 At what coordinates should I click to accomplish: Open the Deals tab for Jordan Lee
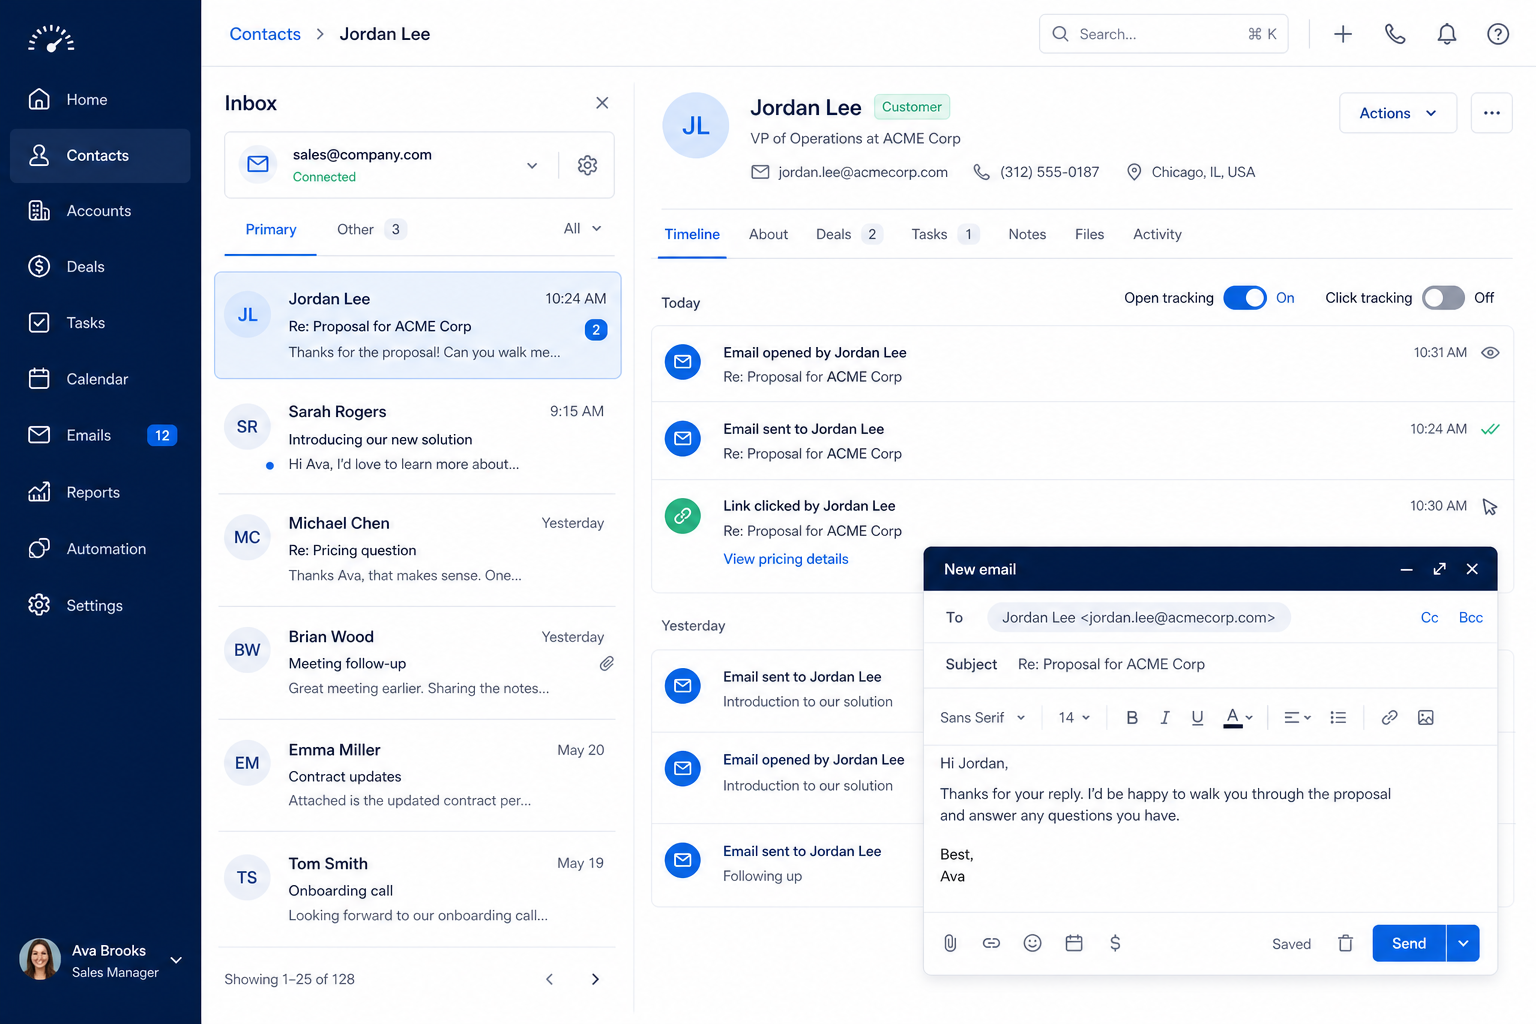848,235
